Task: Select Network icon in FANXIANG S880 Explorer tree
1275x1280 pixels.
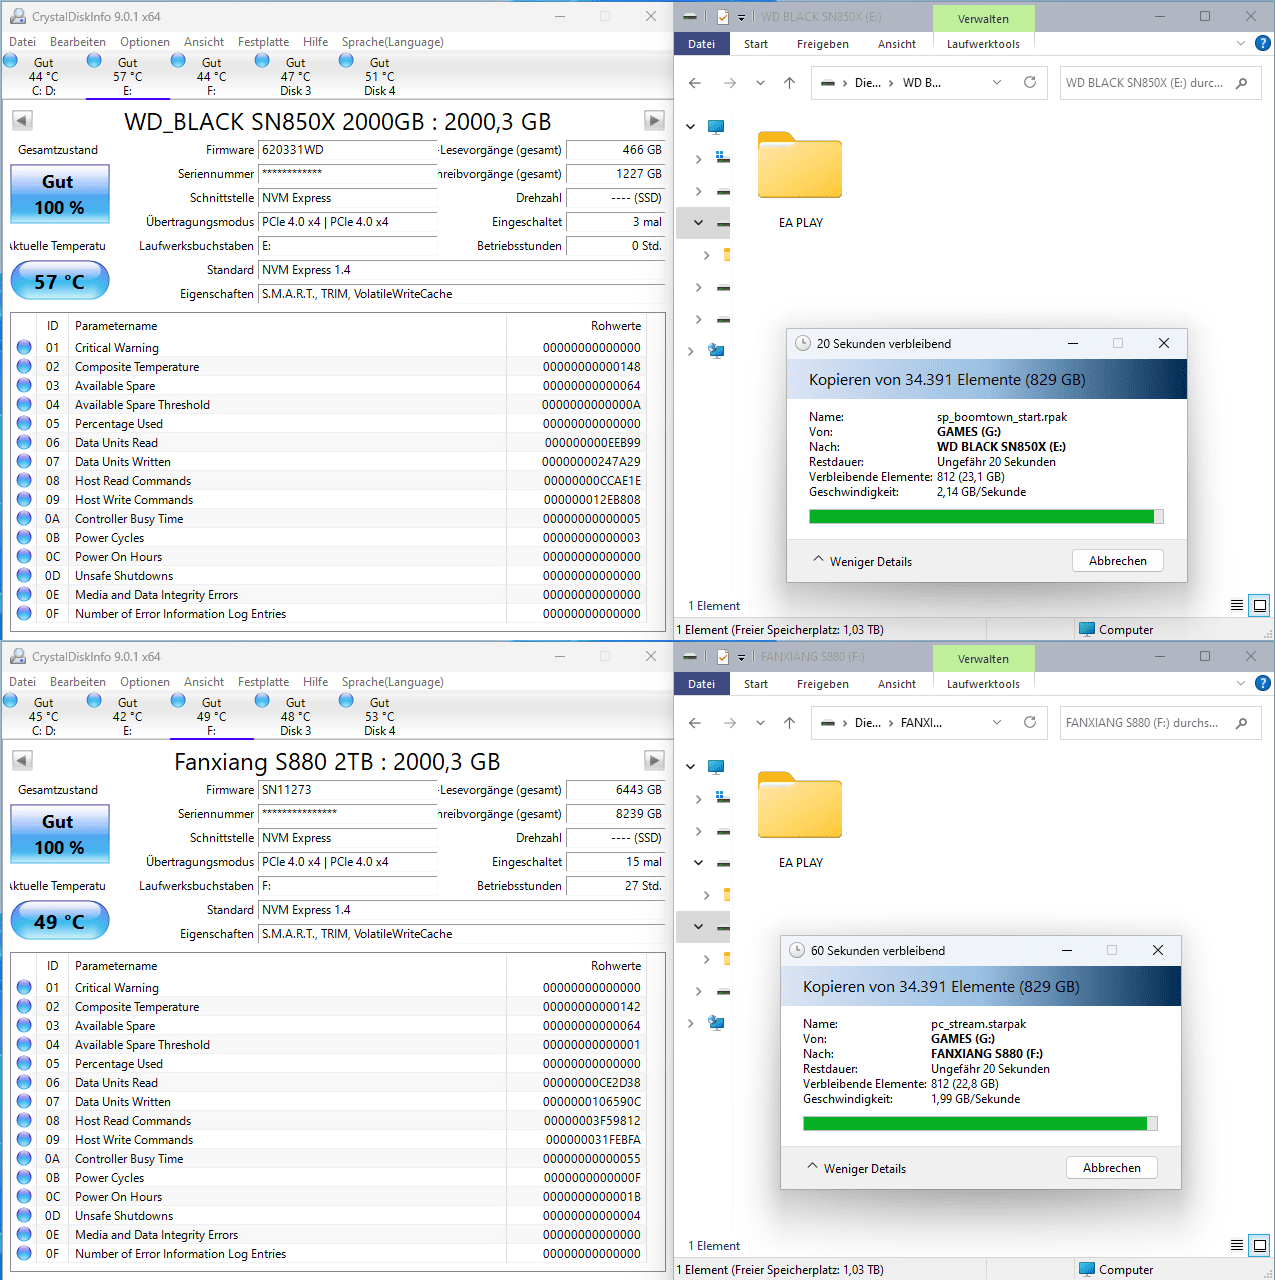Action: [x=716, y=1023]
